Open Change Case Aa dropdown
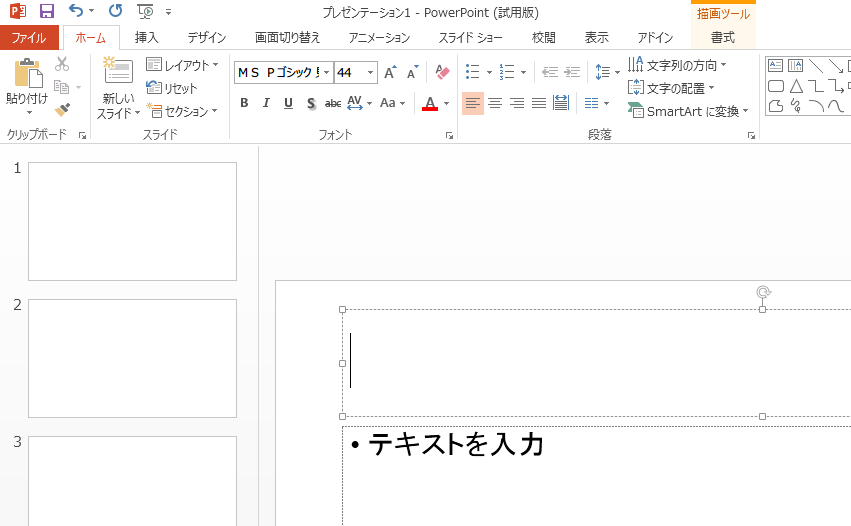 tap(392, 103)
